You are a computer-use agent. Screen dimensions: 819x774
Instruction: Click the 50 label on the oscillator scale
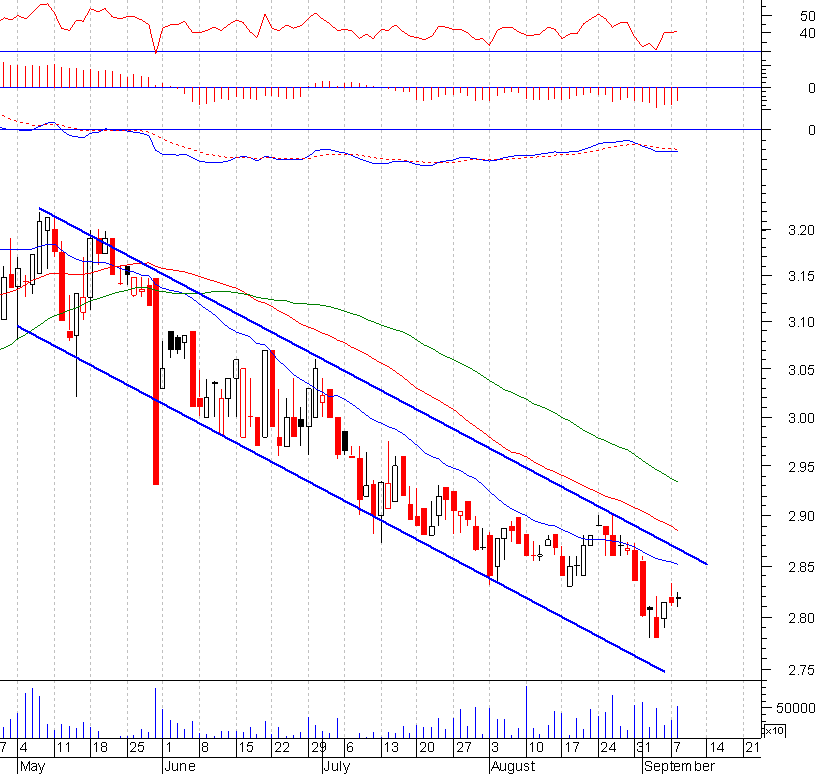[808, 16]
